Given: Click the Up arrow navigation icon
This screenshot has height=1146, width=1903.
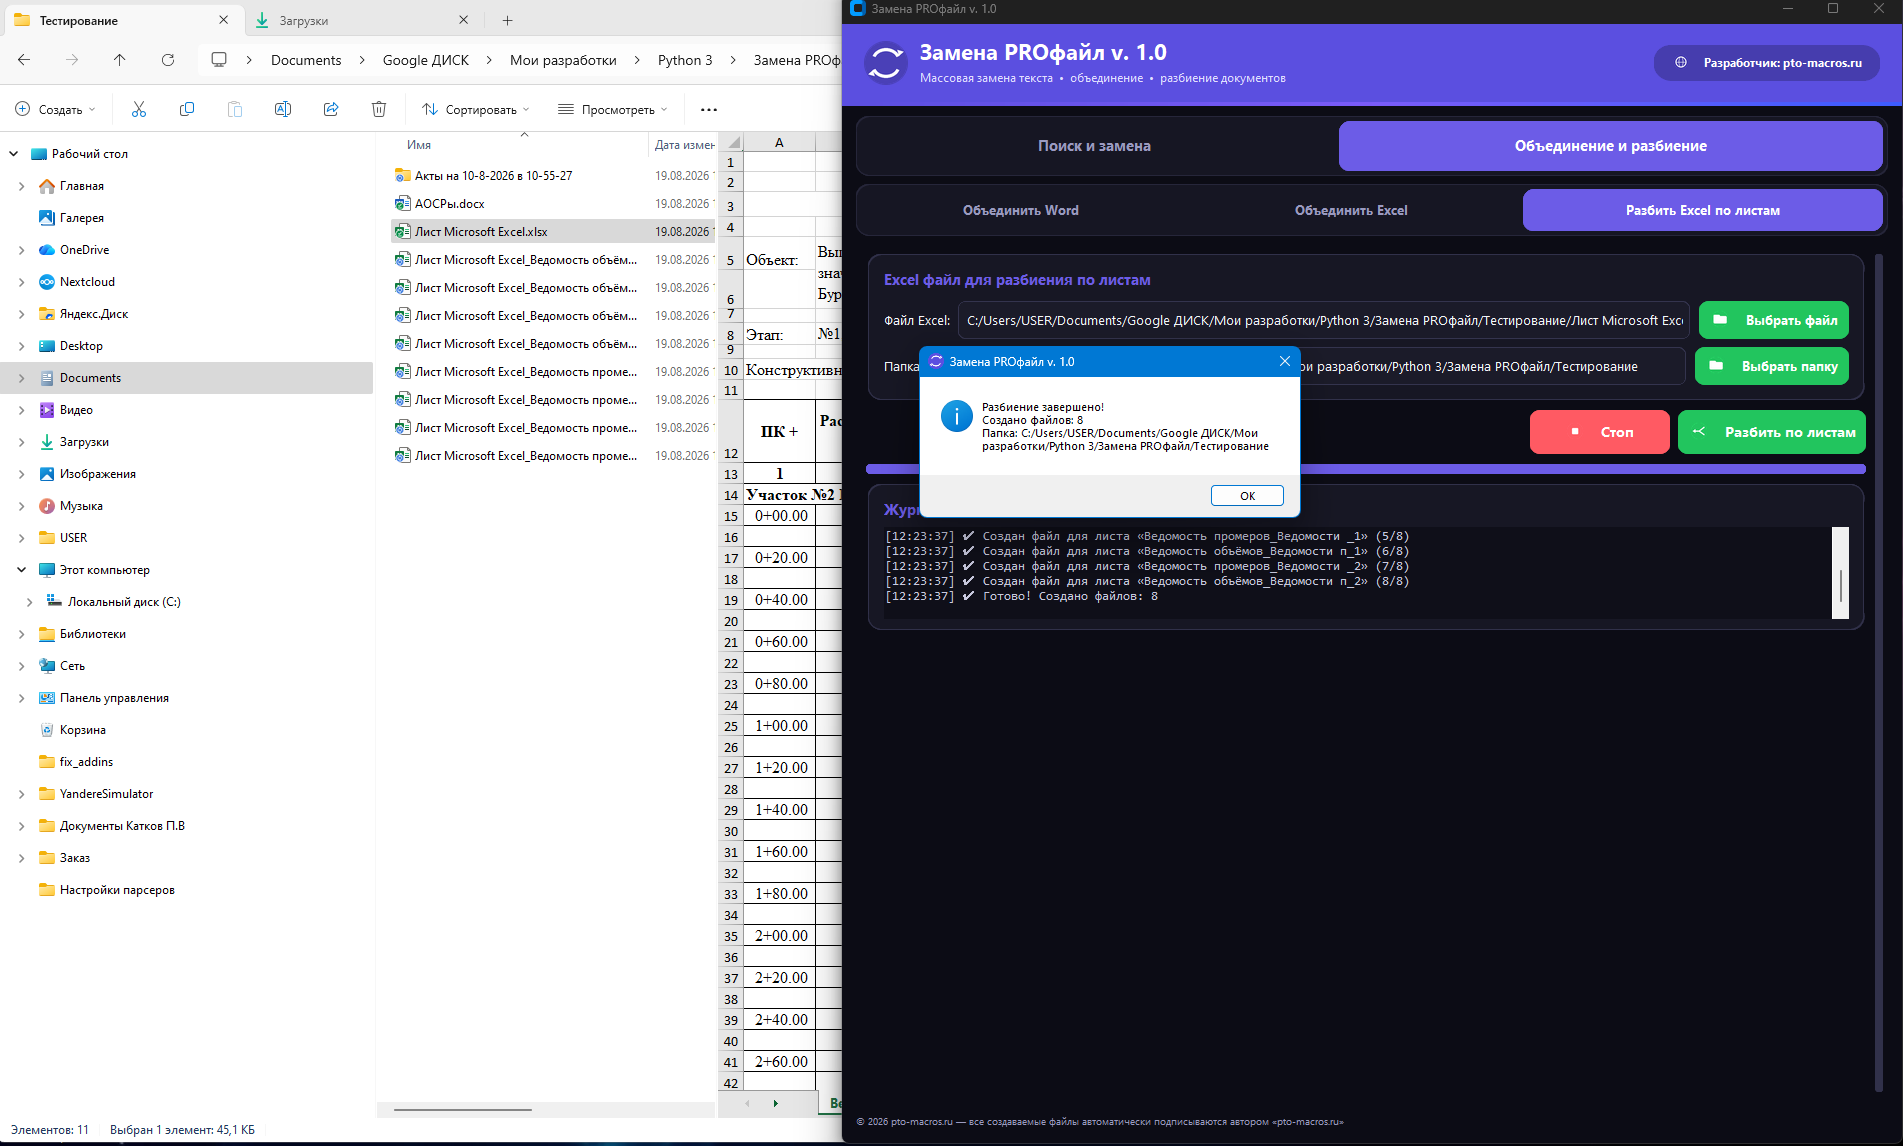Looking at the screenshot, I should [120, 60].
